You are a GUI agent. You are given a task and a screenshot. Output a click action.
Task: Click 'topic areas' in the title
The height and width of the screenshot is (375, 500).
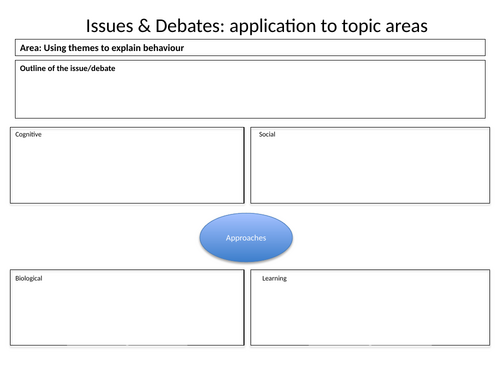pos(385,27)
